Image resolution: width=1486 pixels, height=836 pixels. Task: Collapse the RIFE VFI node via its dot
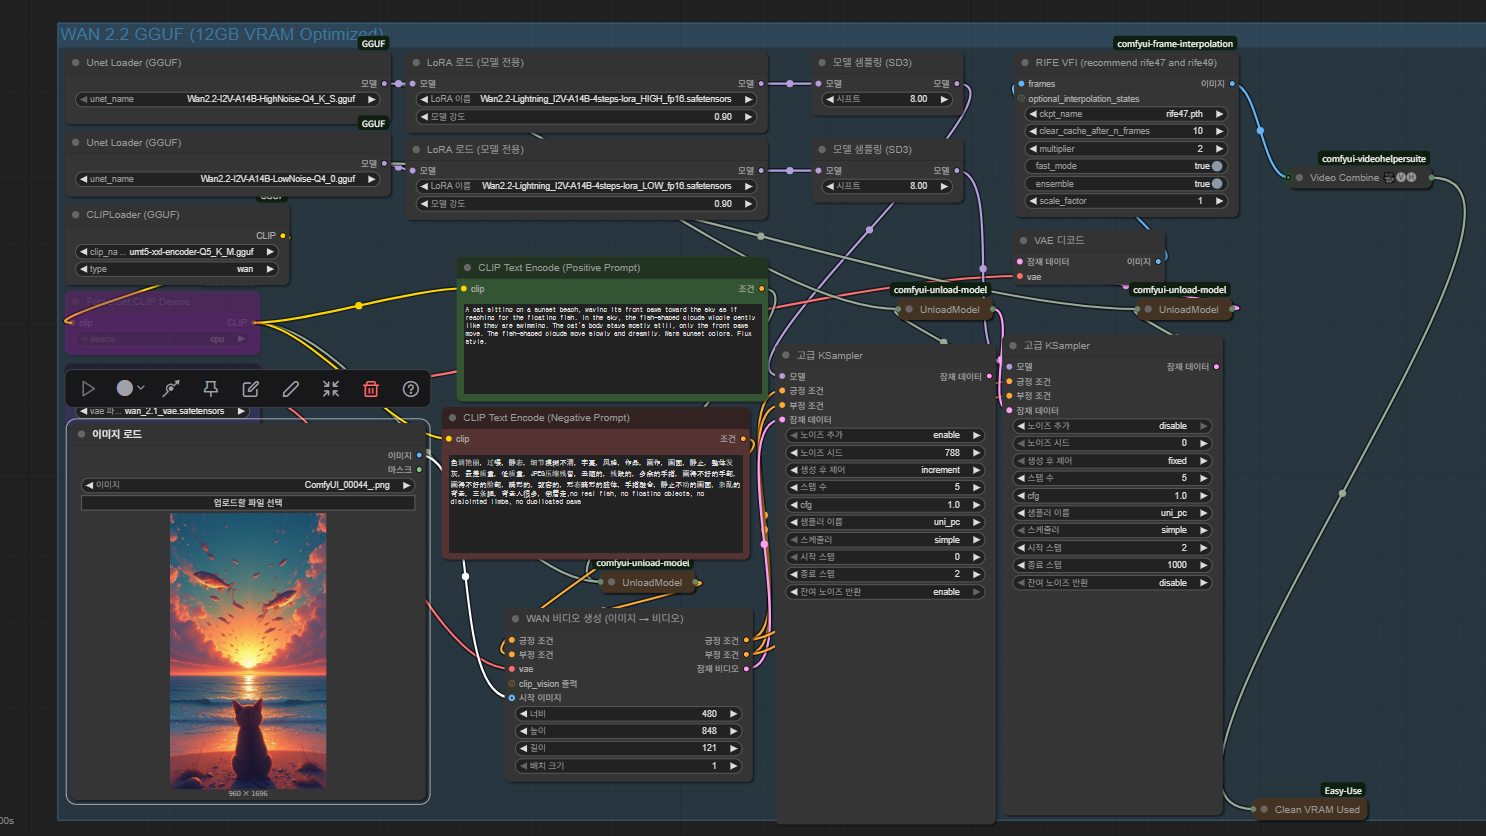1025,62
